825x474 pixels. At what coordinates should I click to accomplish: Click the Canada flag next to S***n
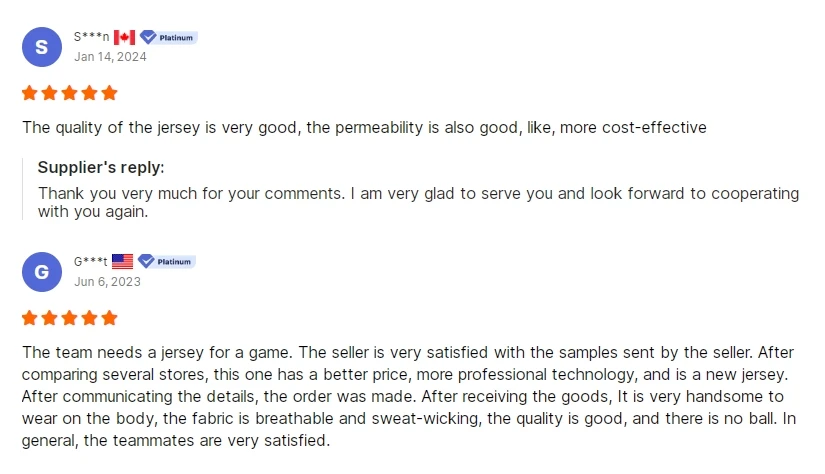point(124,37)
